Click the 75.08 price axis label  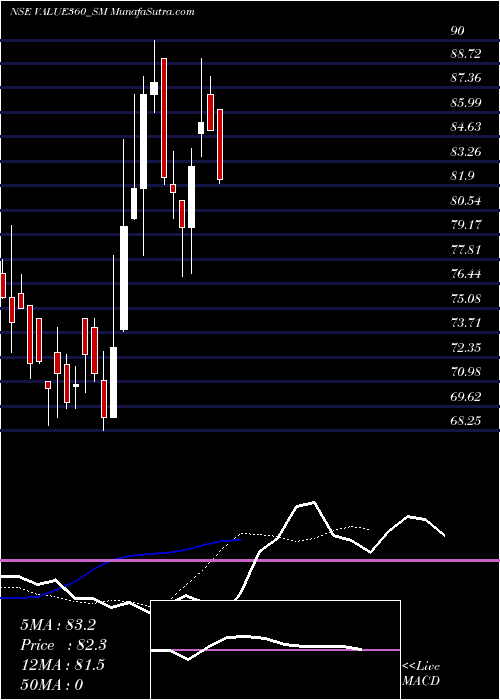click(x=467, y=298)
